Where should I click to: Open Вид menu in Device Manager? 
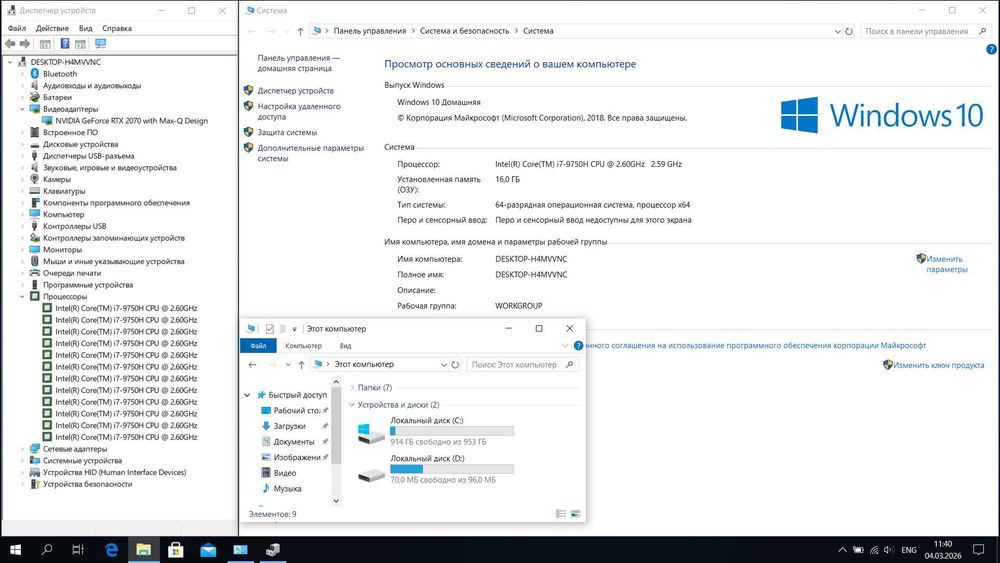pyautogui.click(x=85, y=28)
